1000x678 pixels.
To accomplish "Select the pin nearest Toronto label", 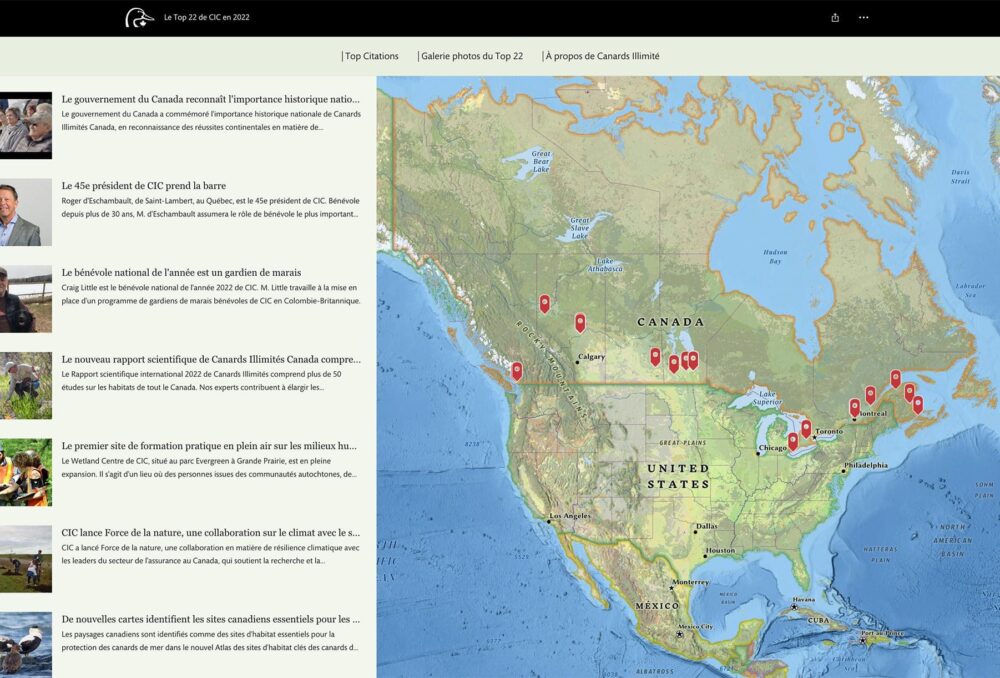I will 806,429.
